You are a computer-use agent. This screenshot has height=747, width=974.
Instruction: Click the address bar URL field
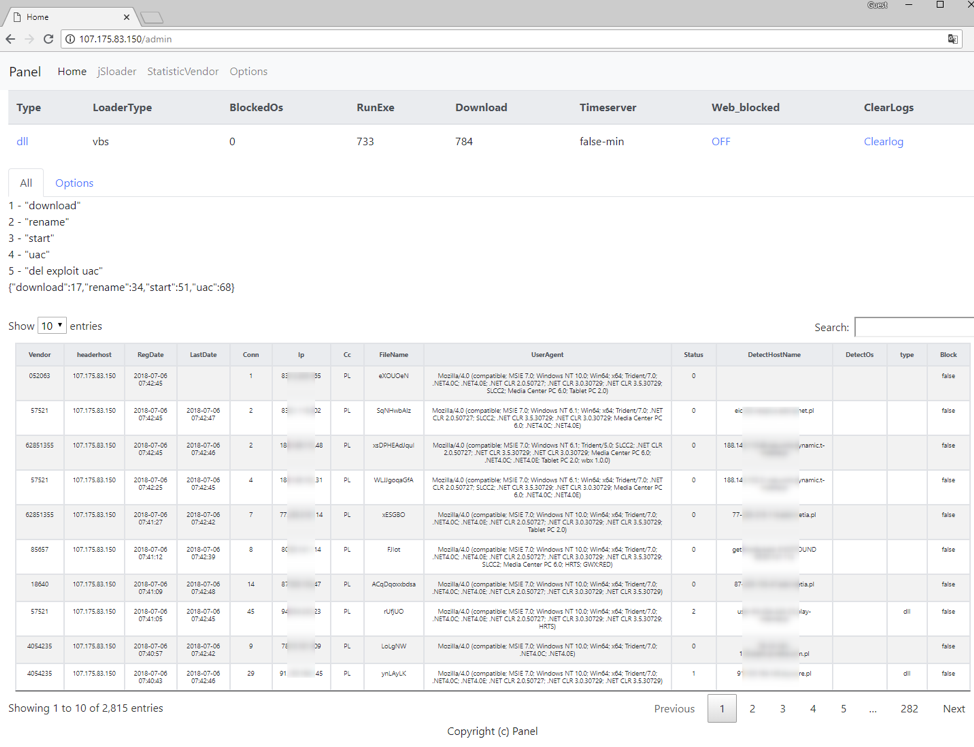coord(509,39)
